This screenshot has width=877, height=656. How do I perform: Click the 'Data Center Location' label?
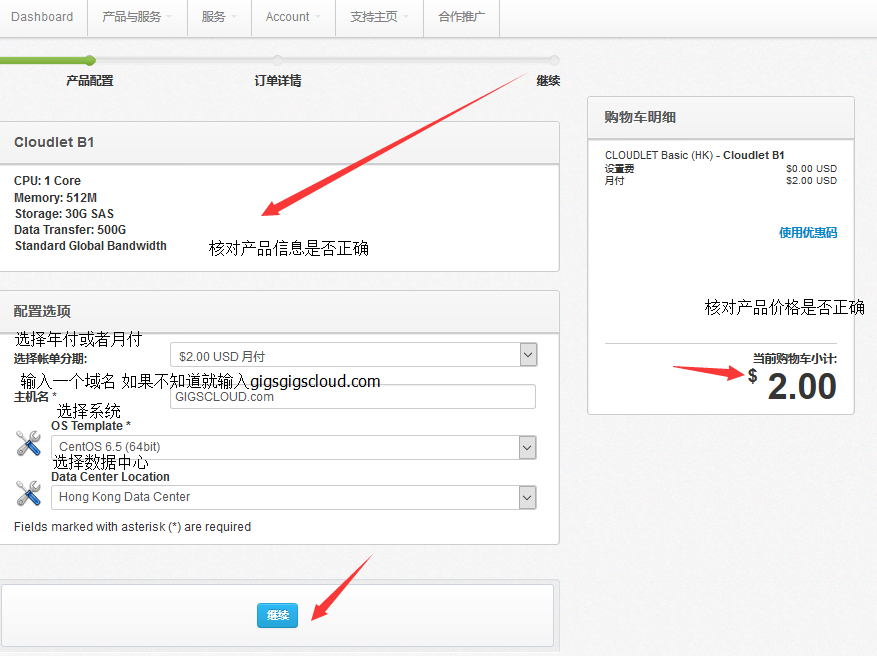click(110, 476)
